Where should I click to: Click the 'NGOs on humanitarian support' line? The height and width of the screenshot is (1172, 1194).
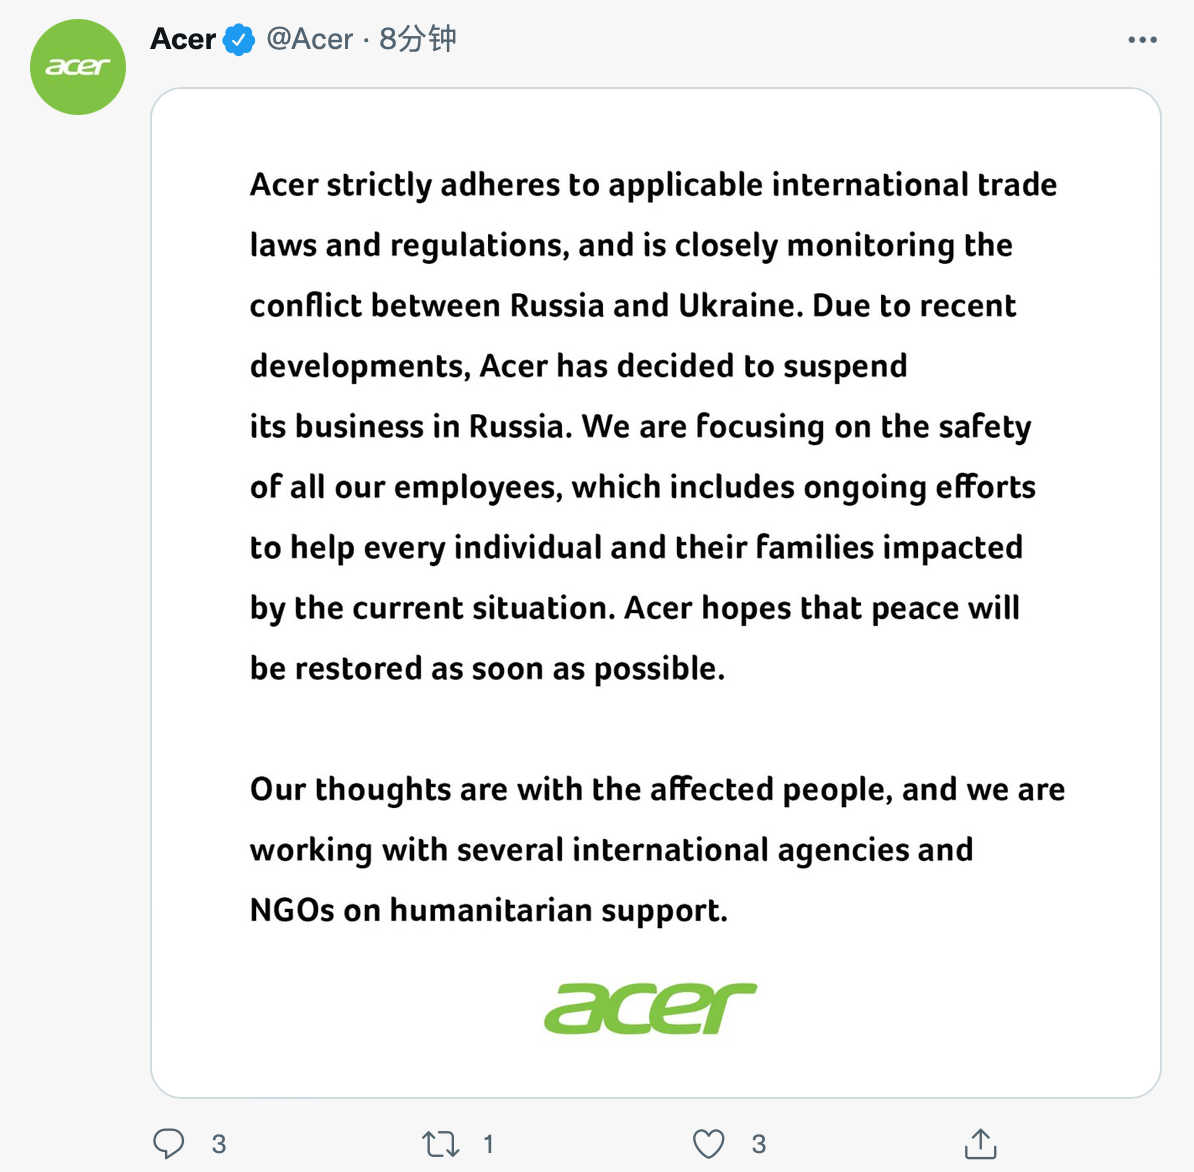489,911
